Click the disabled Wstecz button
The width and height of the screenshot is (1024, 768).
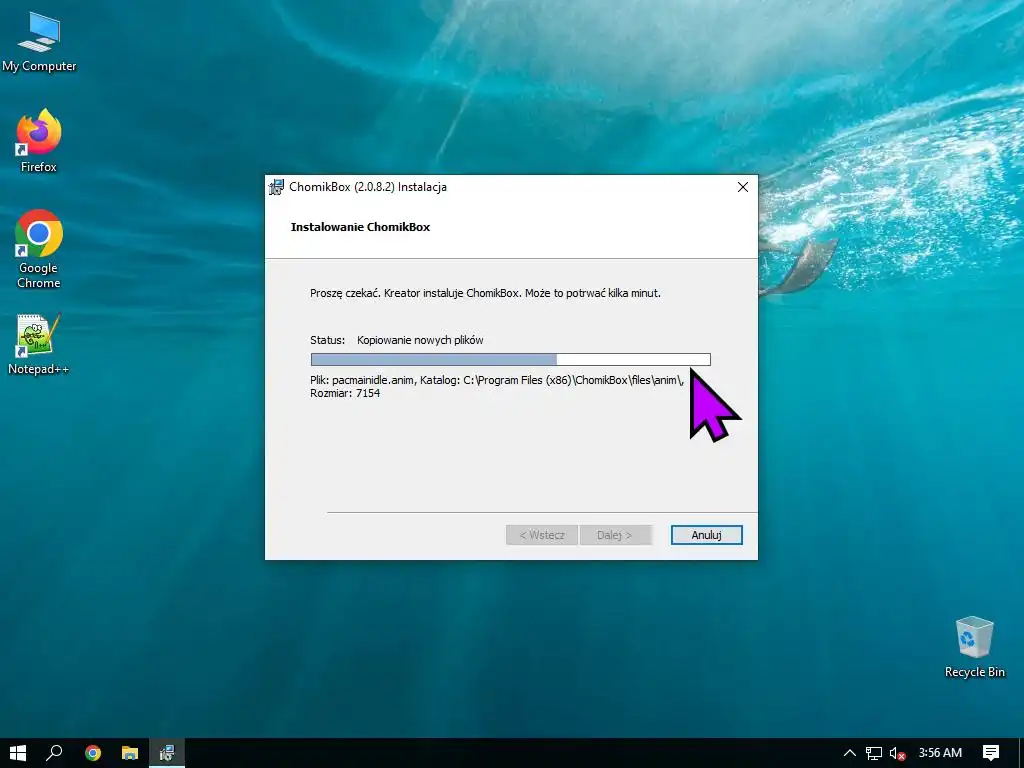click(x=541, y=535)
